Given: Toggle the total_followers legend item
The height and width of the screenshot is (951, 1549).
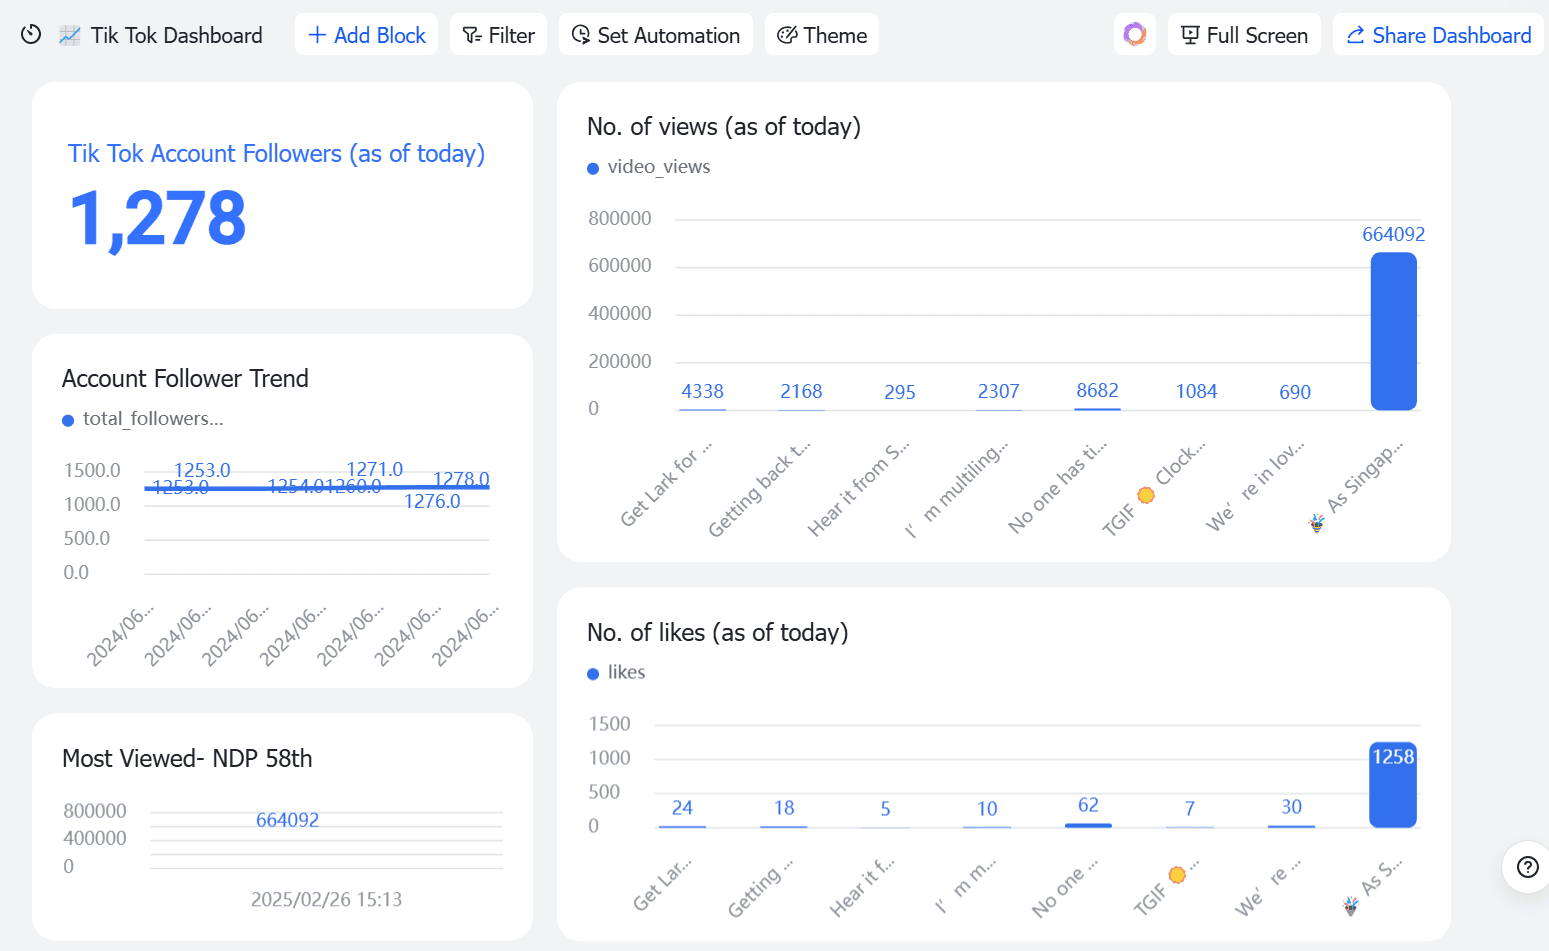Looking at the screenshot, I should click(x=143, y=419).
